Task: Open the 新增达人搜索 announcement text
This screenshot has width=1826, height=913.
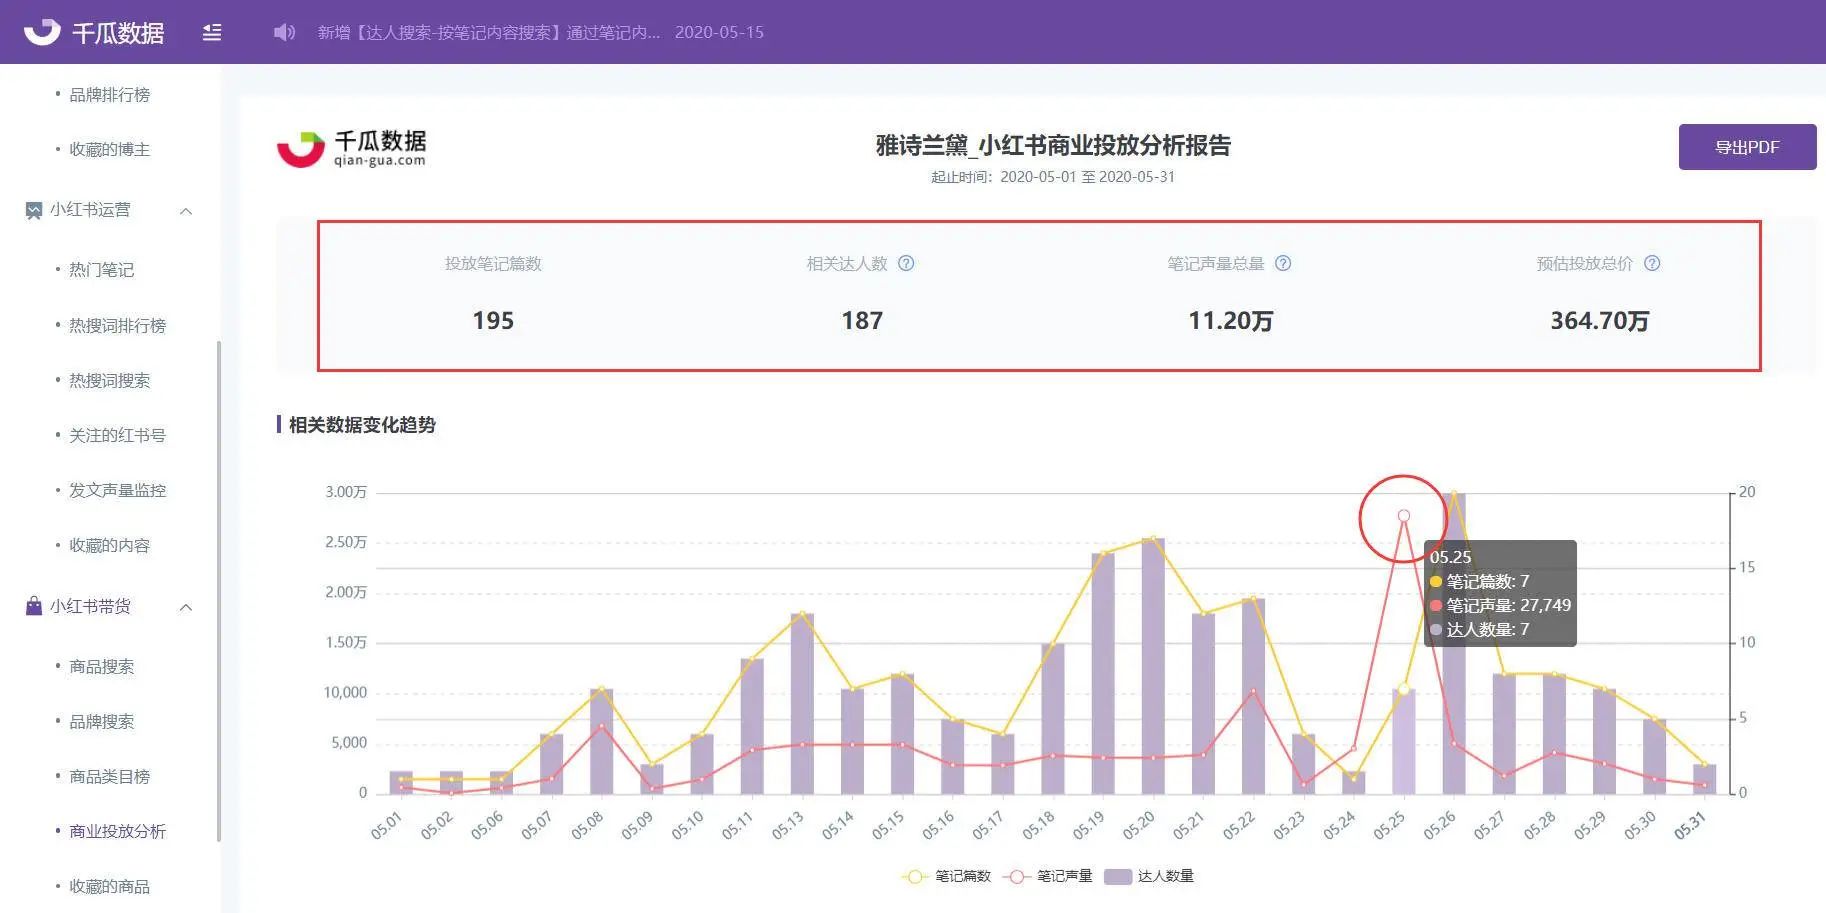Action: (x=489, y=32)
